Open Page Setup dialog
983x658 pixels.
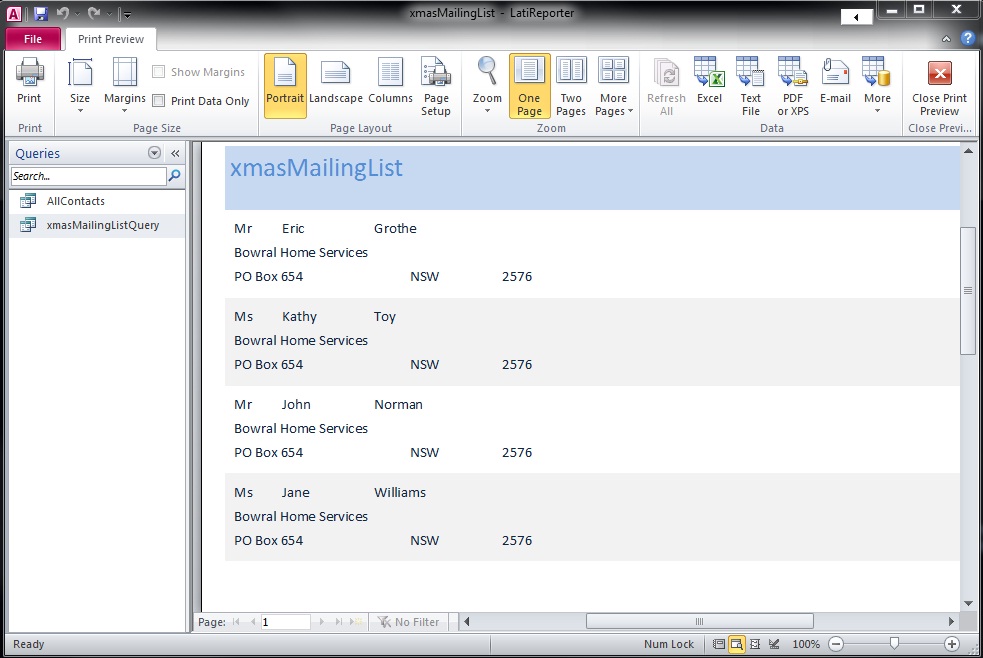click(x=436, y=86)
